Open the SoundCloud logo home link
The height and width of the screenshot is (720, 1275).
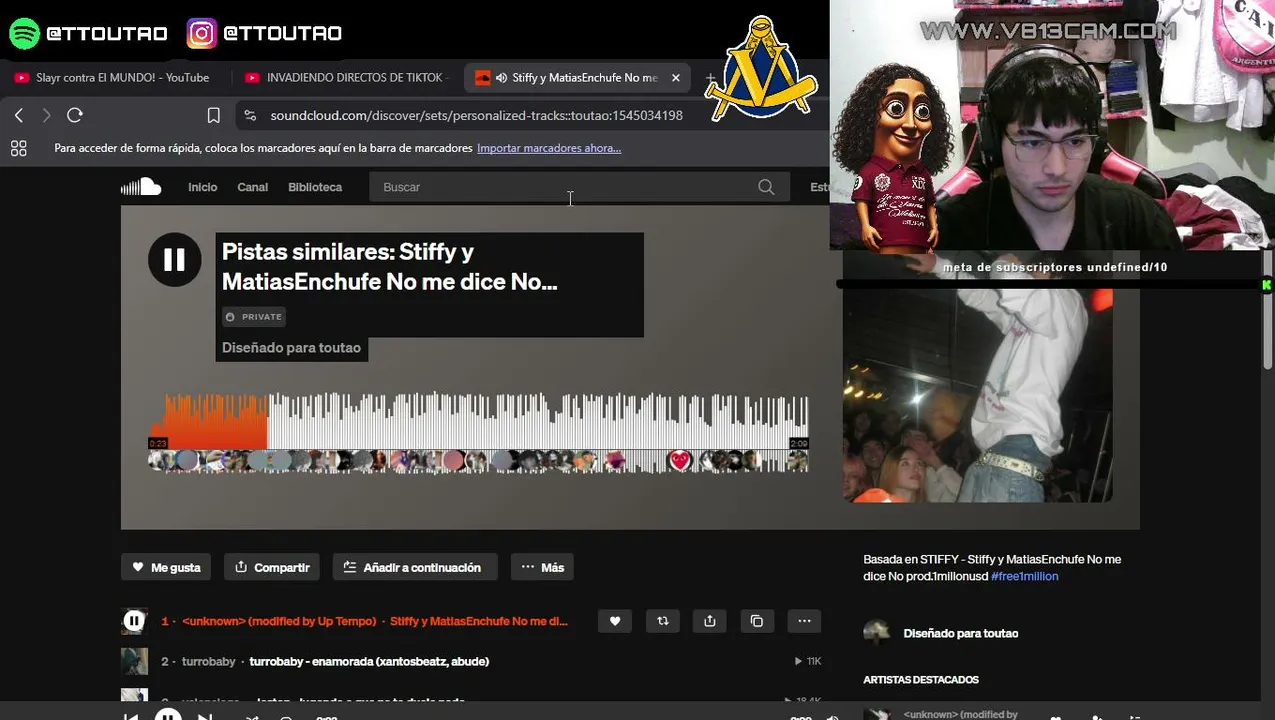pos(141,187)
